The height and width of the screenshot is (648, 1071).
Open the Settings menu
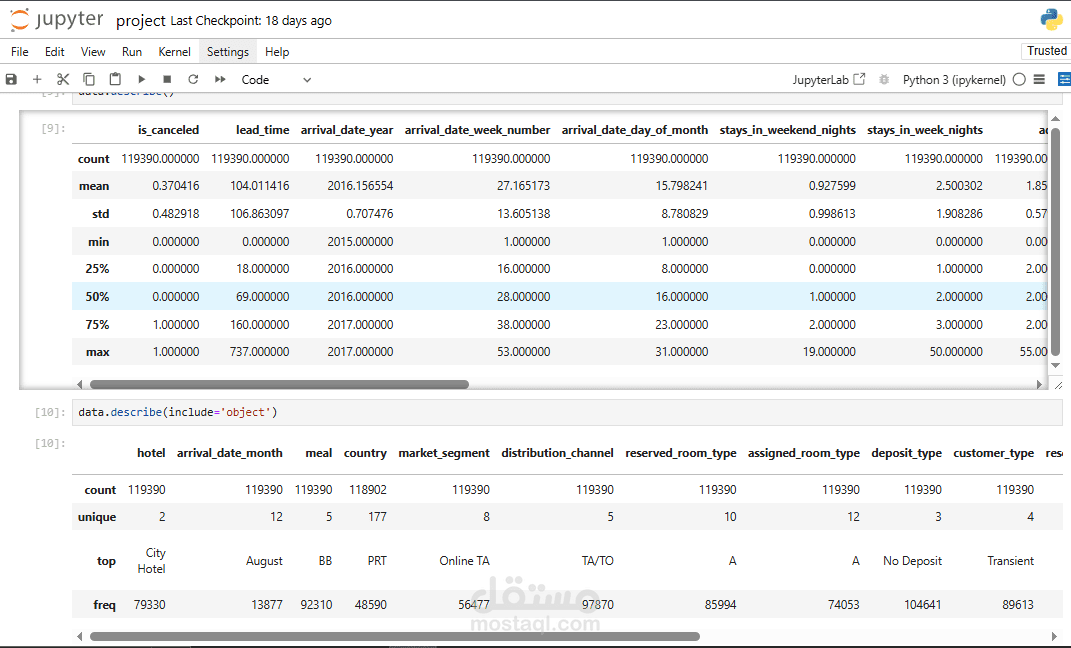(227, 52)
